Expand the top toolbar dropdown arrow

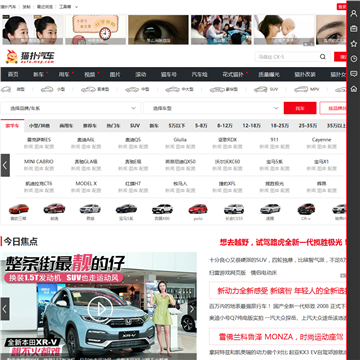coord(76,7)
